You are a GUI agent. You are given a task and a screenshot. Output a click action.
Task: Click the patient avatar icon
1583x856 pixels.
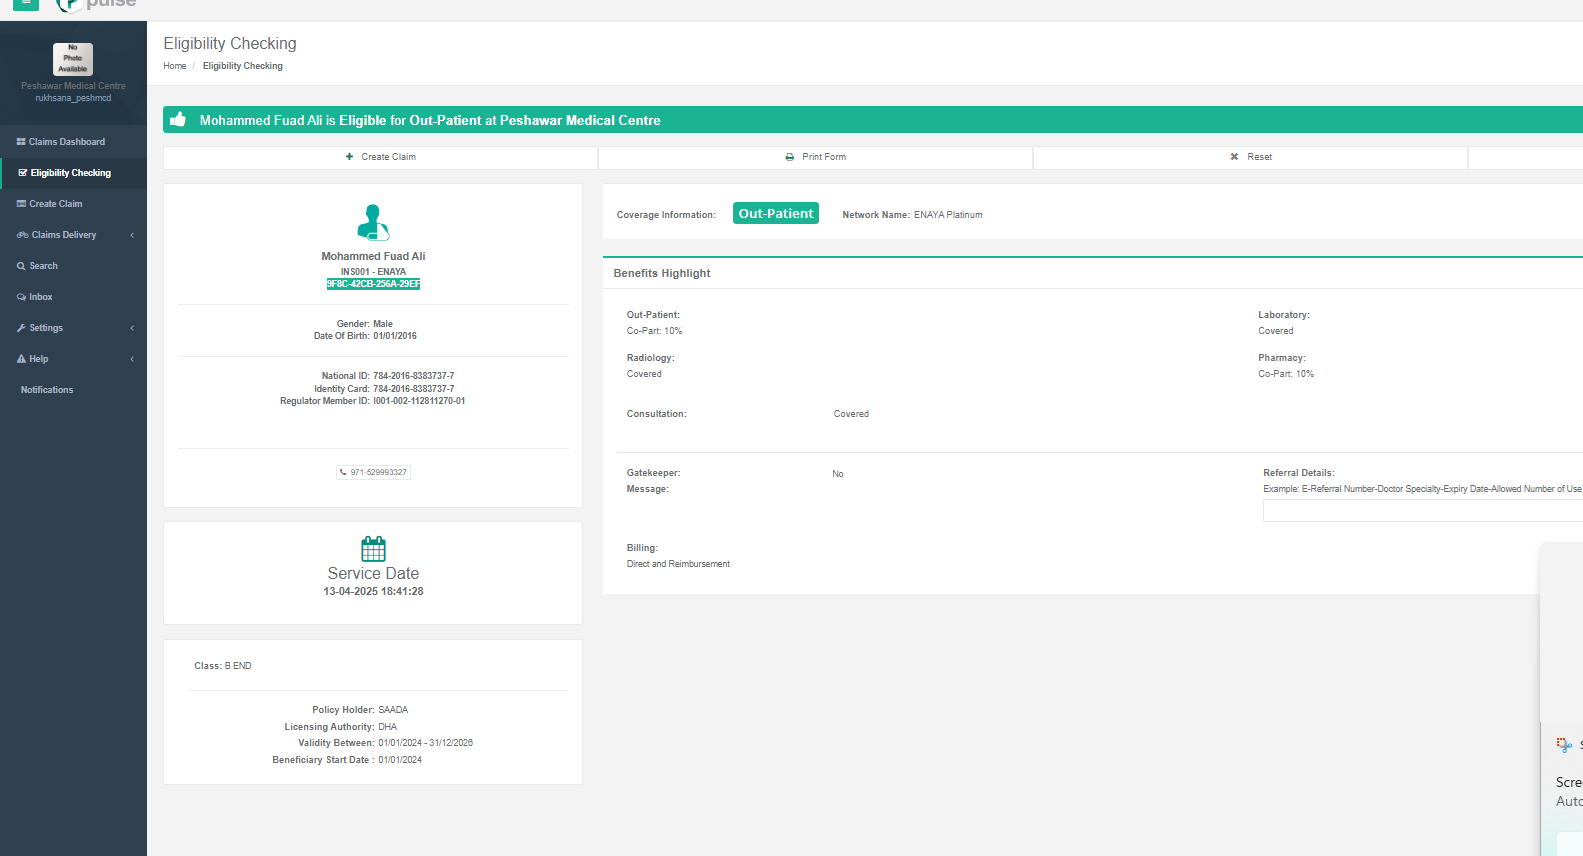click(x=373, y=222)
